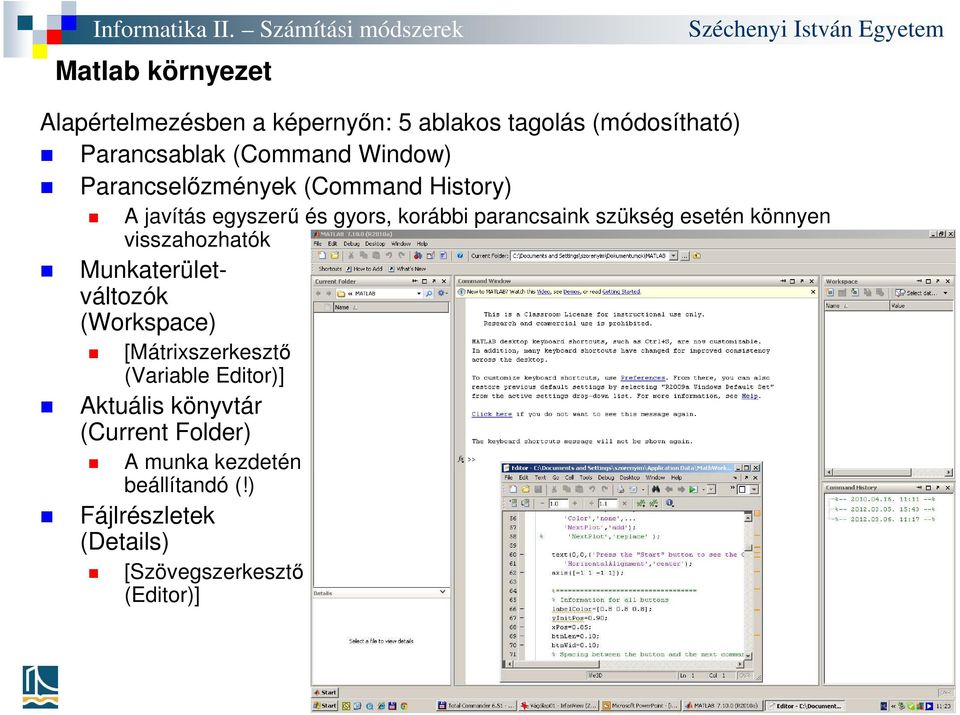Click Undo arrow in MATLAB main toolbar
The height and width of the screenshot is (715, 960).
coord(389,255)
